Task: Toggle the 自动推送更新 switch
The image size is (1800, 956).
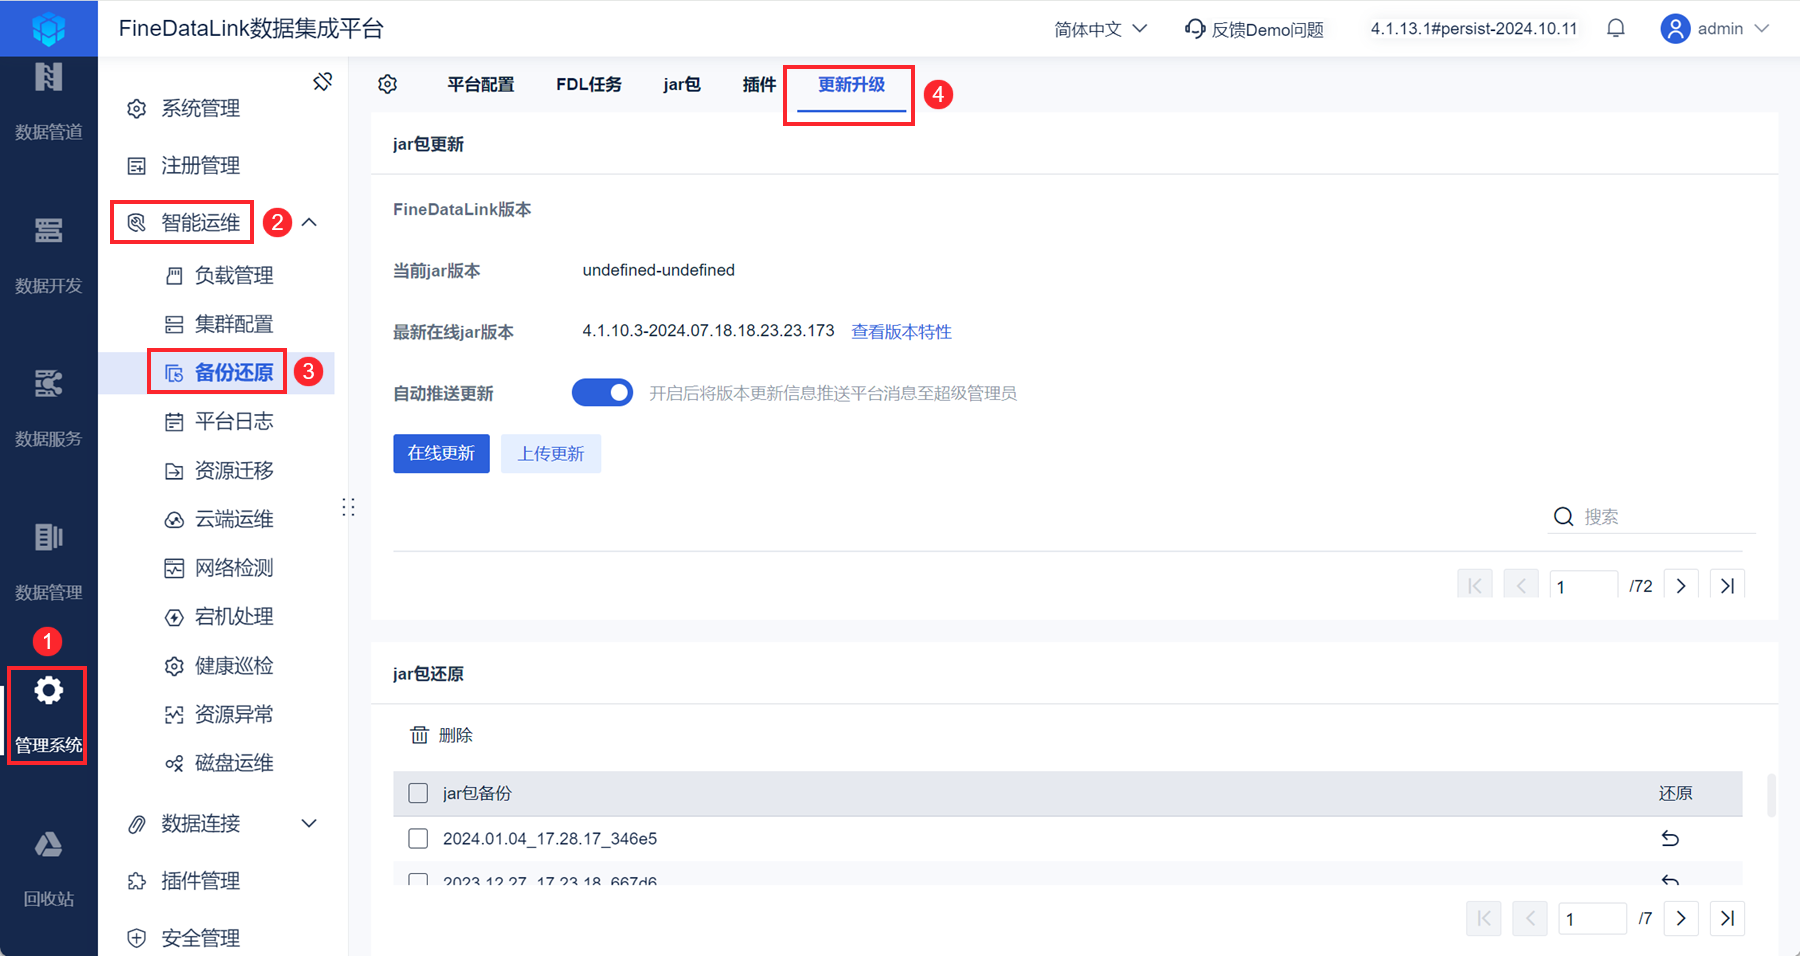Action: click(602, 393)
